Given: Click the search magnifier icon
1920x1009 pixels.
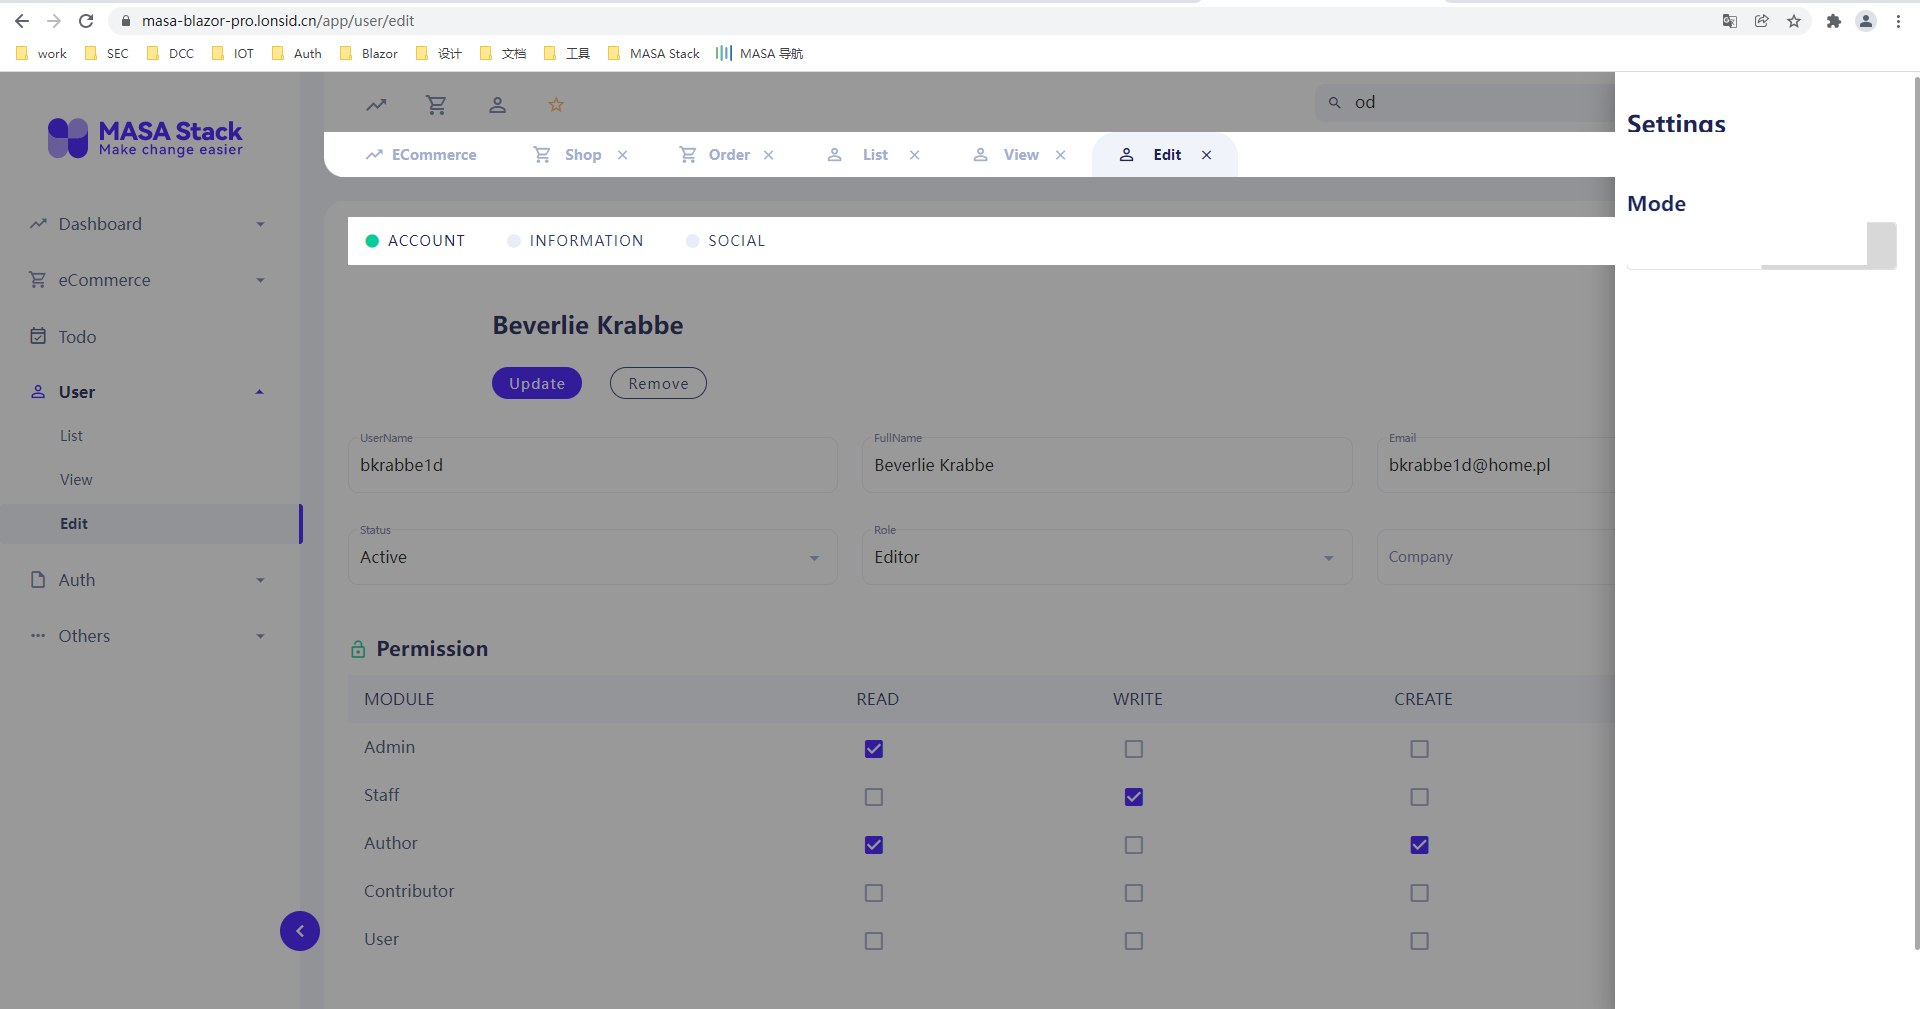Looking at the screenshot, I should click(x=1334, y=101).
